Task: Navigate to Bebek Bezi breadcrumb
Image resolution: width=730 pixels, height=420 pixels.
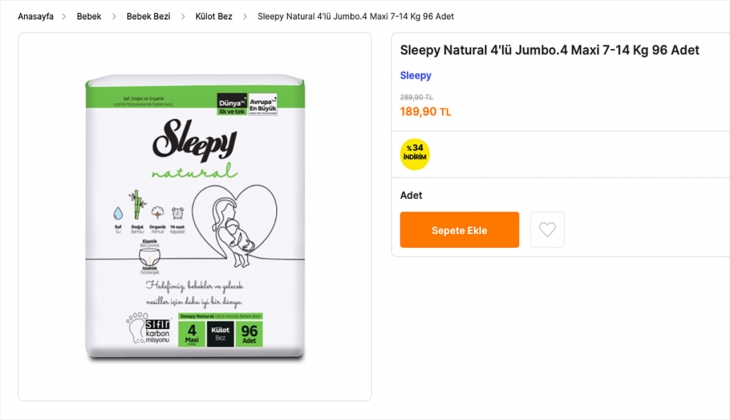Action: point(148,17)
